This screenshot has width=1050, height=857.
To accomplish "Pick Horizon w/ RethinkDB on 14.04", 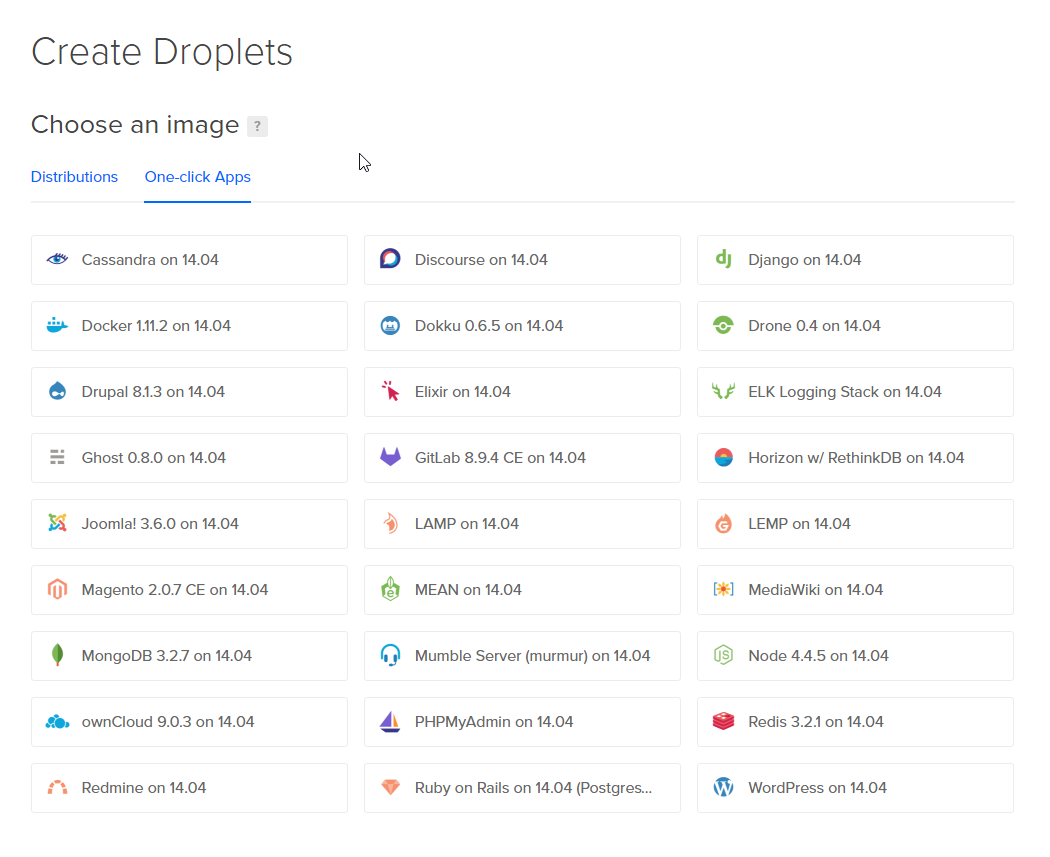I will (855, 458).
